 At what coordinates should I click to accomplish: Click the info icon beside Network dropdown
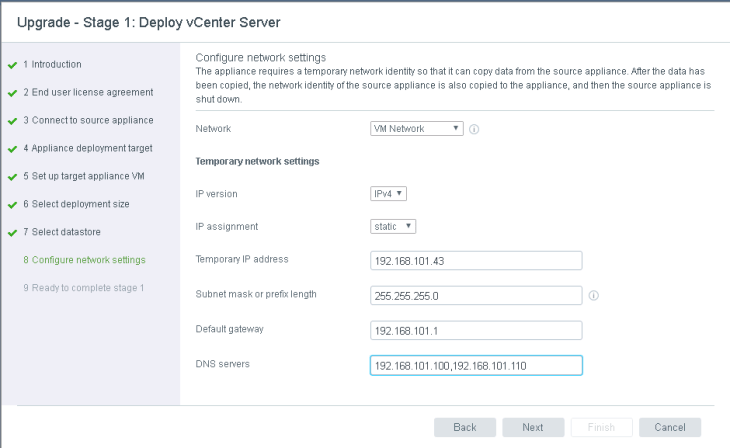[x=474, y=129]
